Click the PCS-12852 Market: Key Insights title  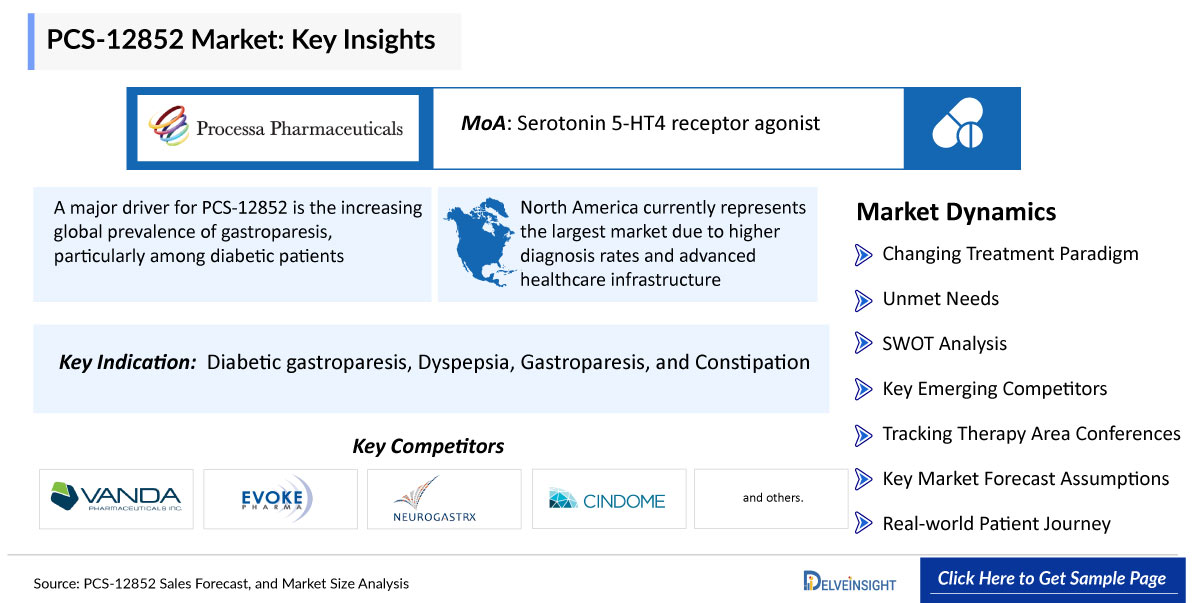241,40
